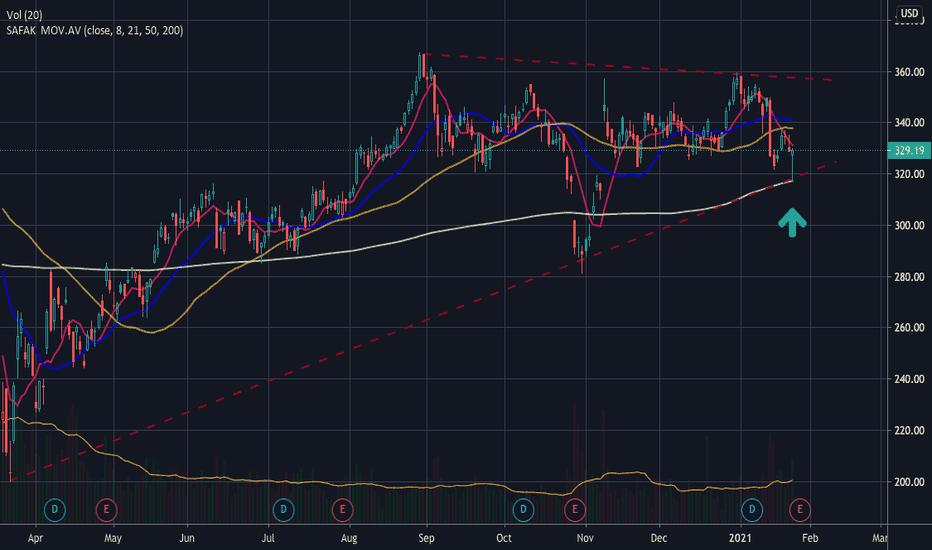The width and height of the screenshot is (932, 550).
Task: Click the 300.00 price axis label
Action: tap(909, 225)
